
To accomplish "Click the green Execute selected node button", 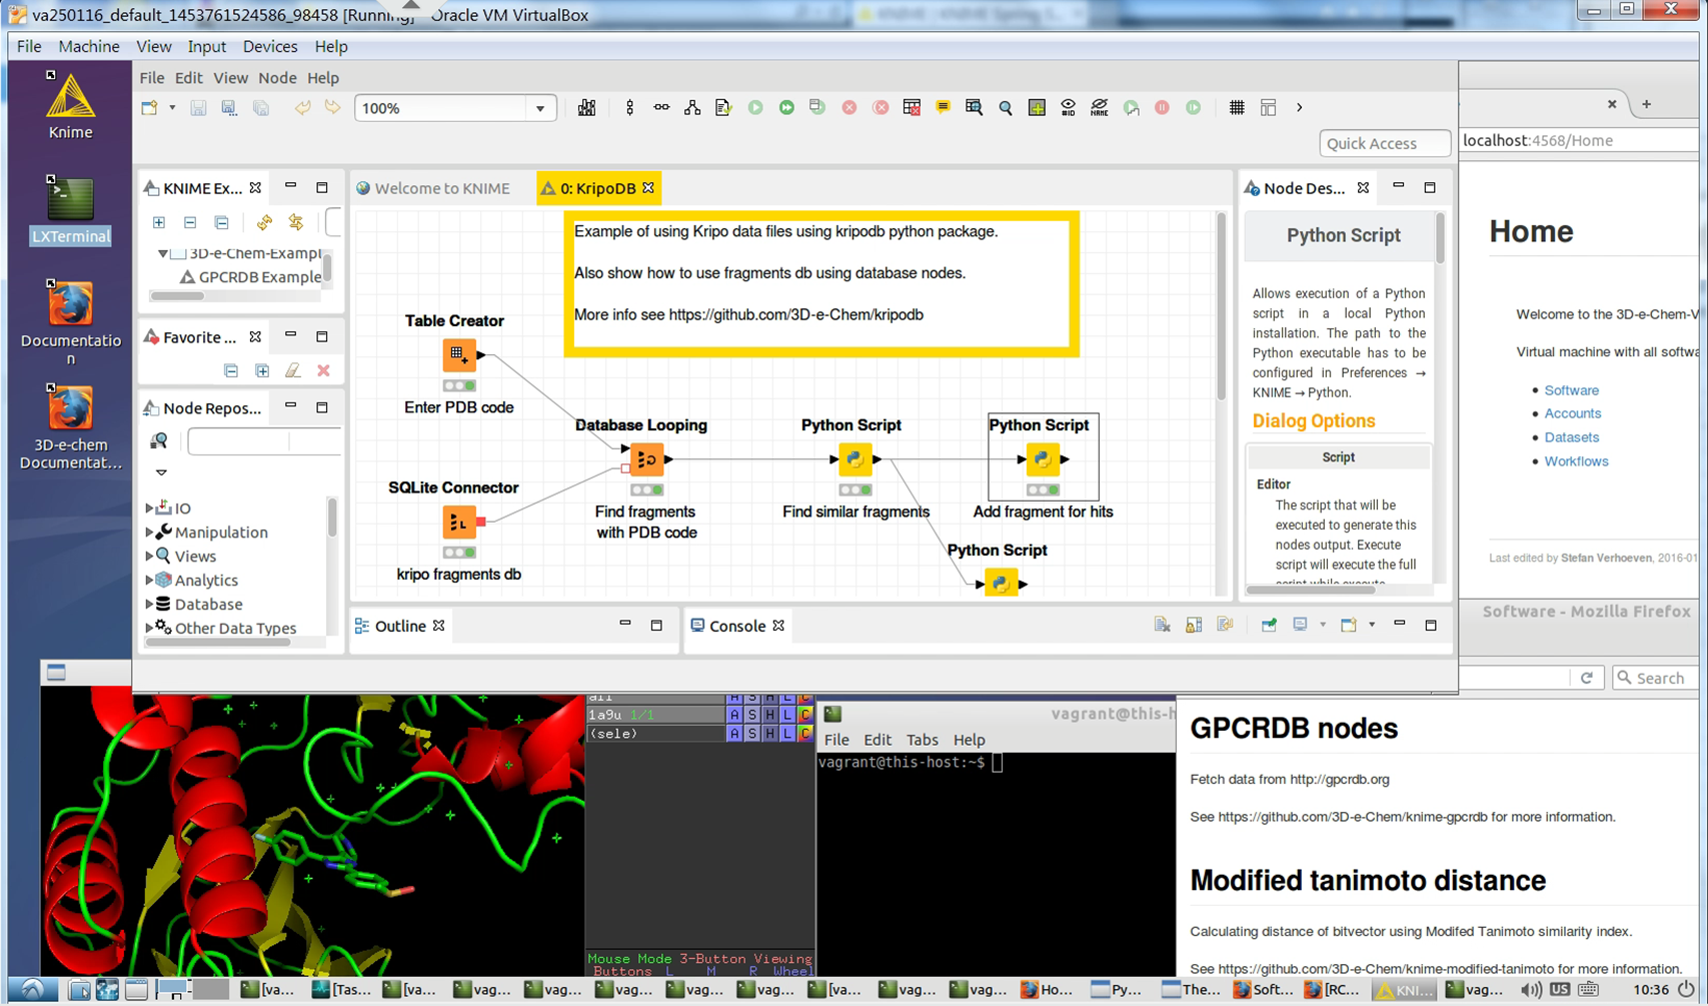I will pyautogui.click(x=755, y=108).
